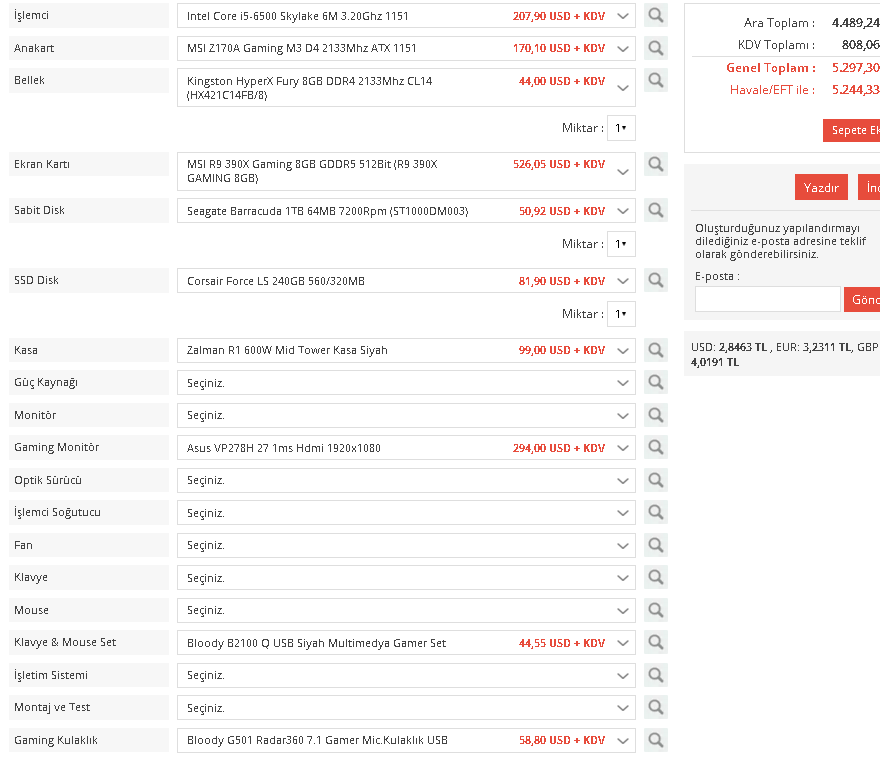Click search icon for Gaming Kulaklık
Viewport: 880px width, 757px height.
tap(655, 740)
